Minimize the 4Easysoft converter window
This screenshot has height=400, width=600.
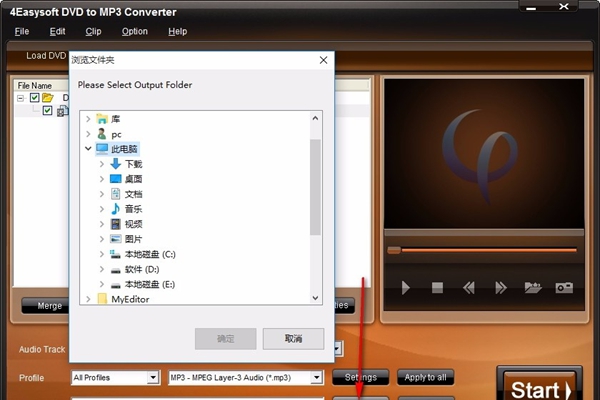(x=531, y=8)
